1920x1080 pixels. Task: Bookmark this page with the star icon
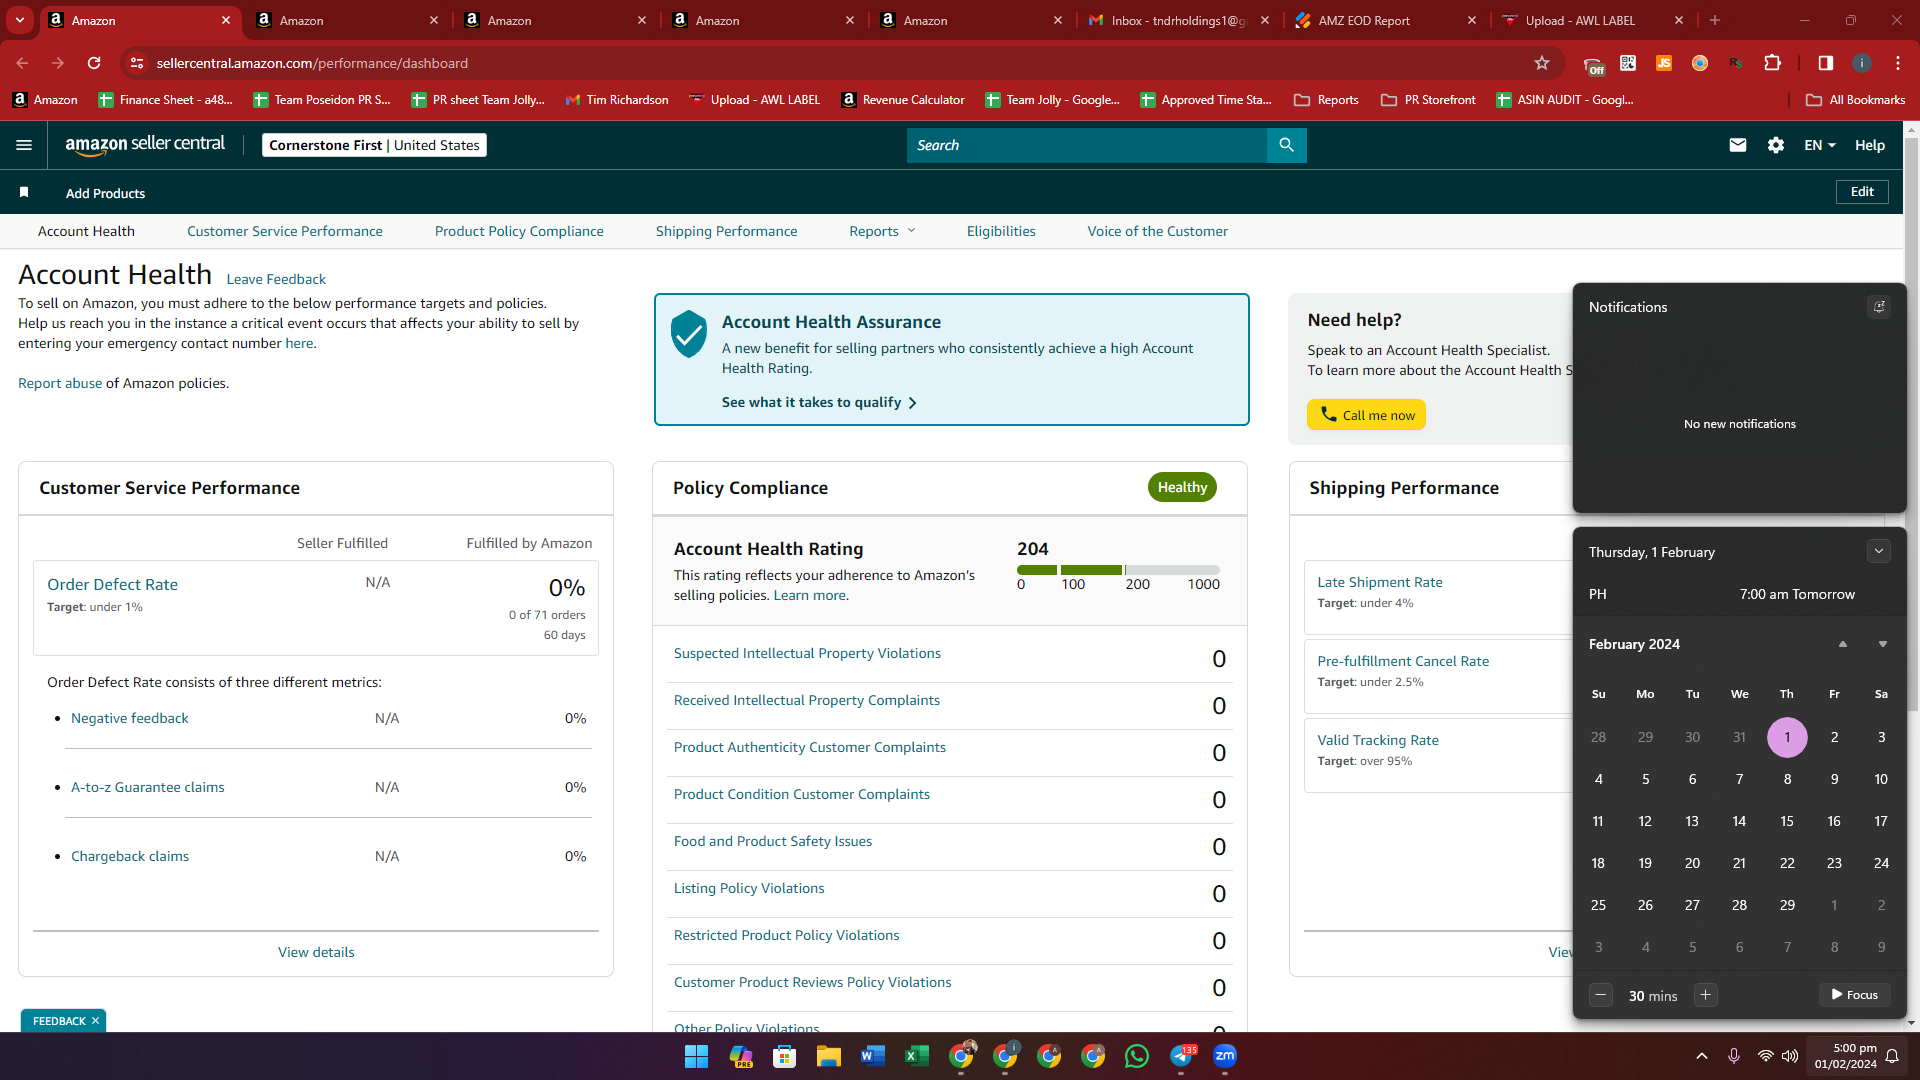point(1542,63)
